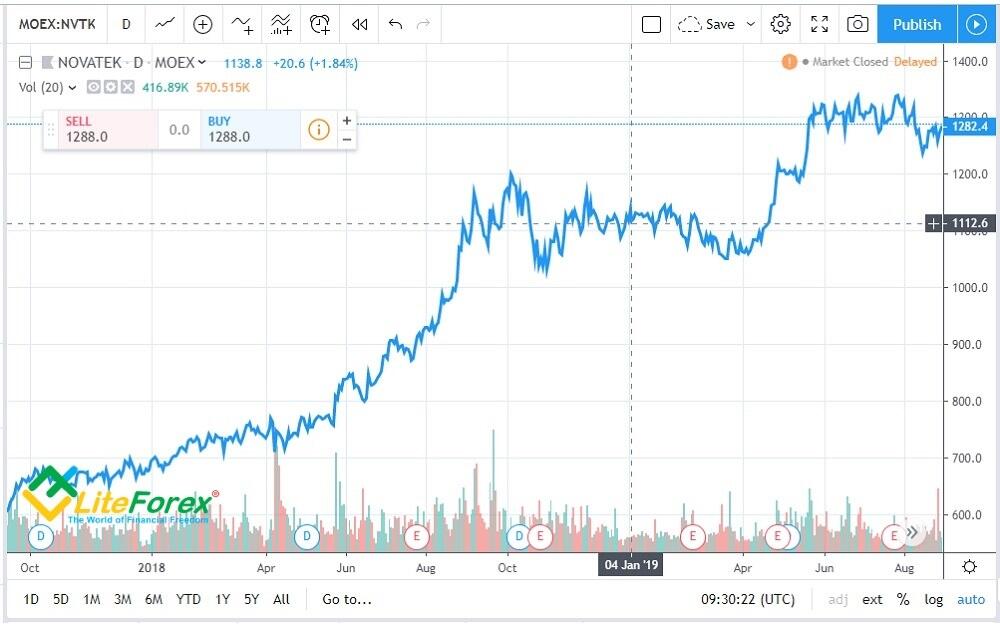
Task: Hide the Volume indicator with its eye toggle
Action: coord(92,87)
